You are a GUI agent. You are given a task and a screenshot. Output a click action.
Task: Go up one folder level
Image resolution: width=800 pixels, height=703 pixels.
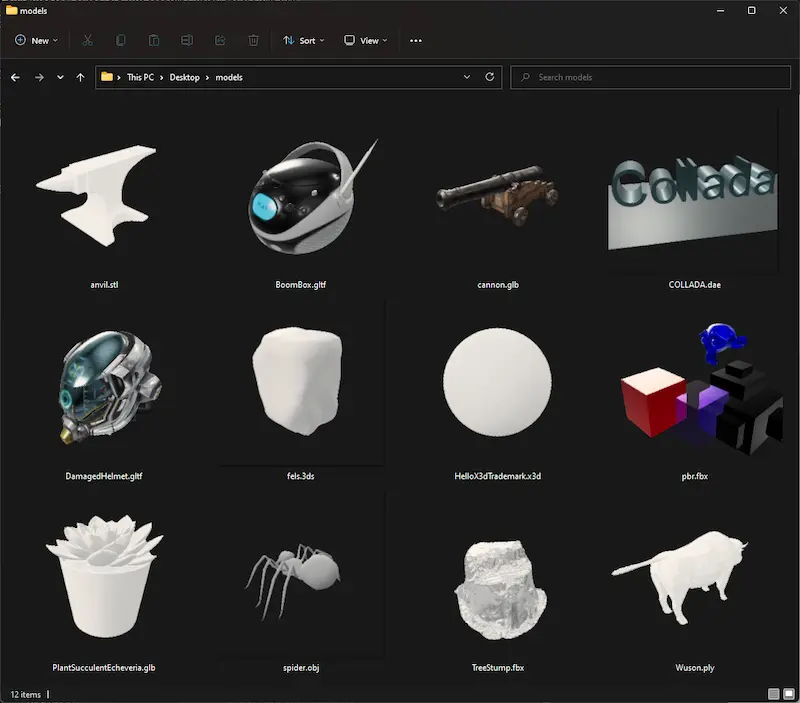coord(80,78)
